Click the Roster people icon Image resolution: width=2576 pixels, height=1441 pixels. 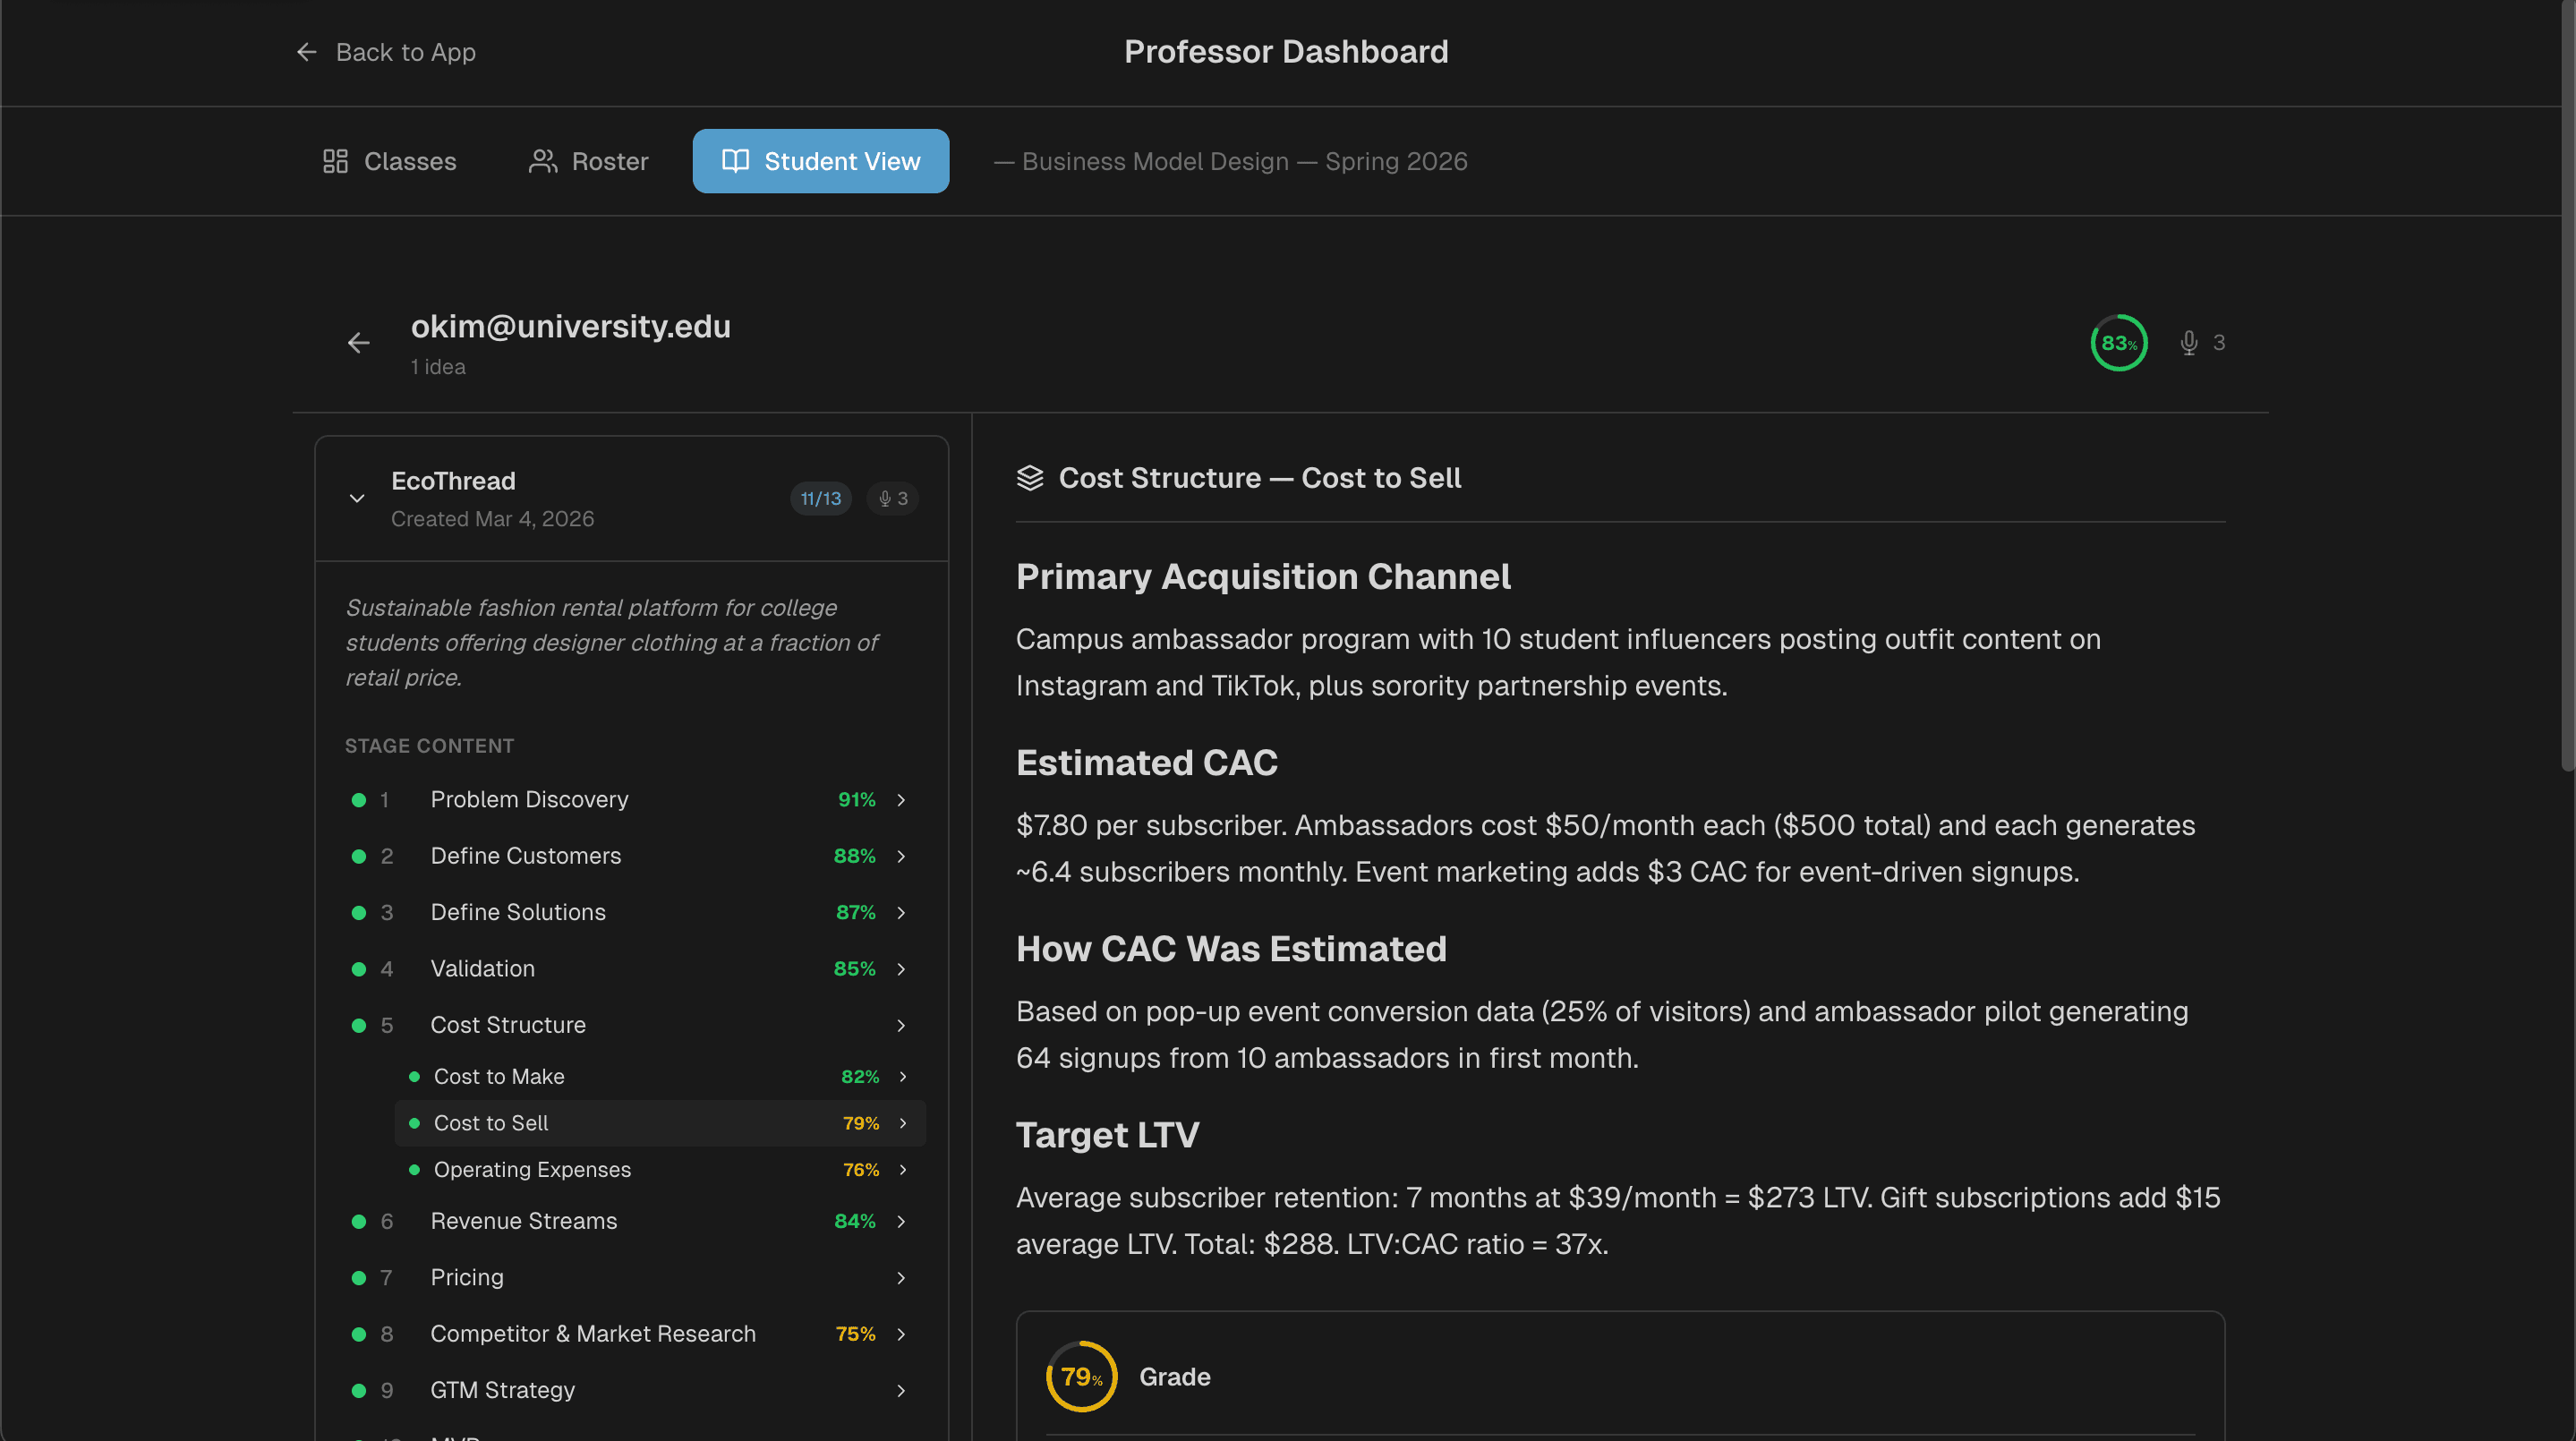click(542, 161)
